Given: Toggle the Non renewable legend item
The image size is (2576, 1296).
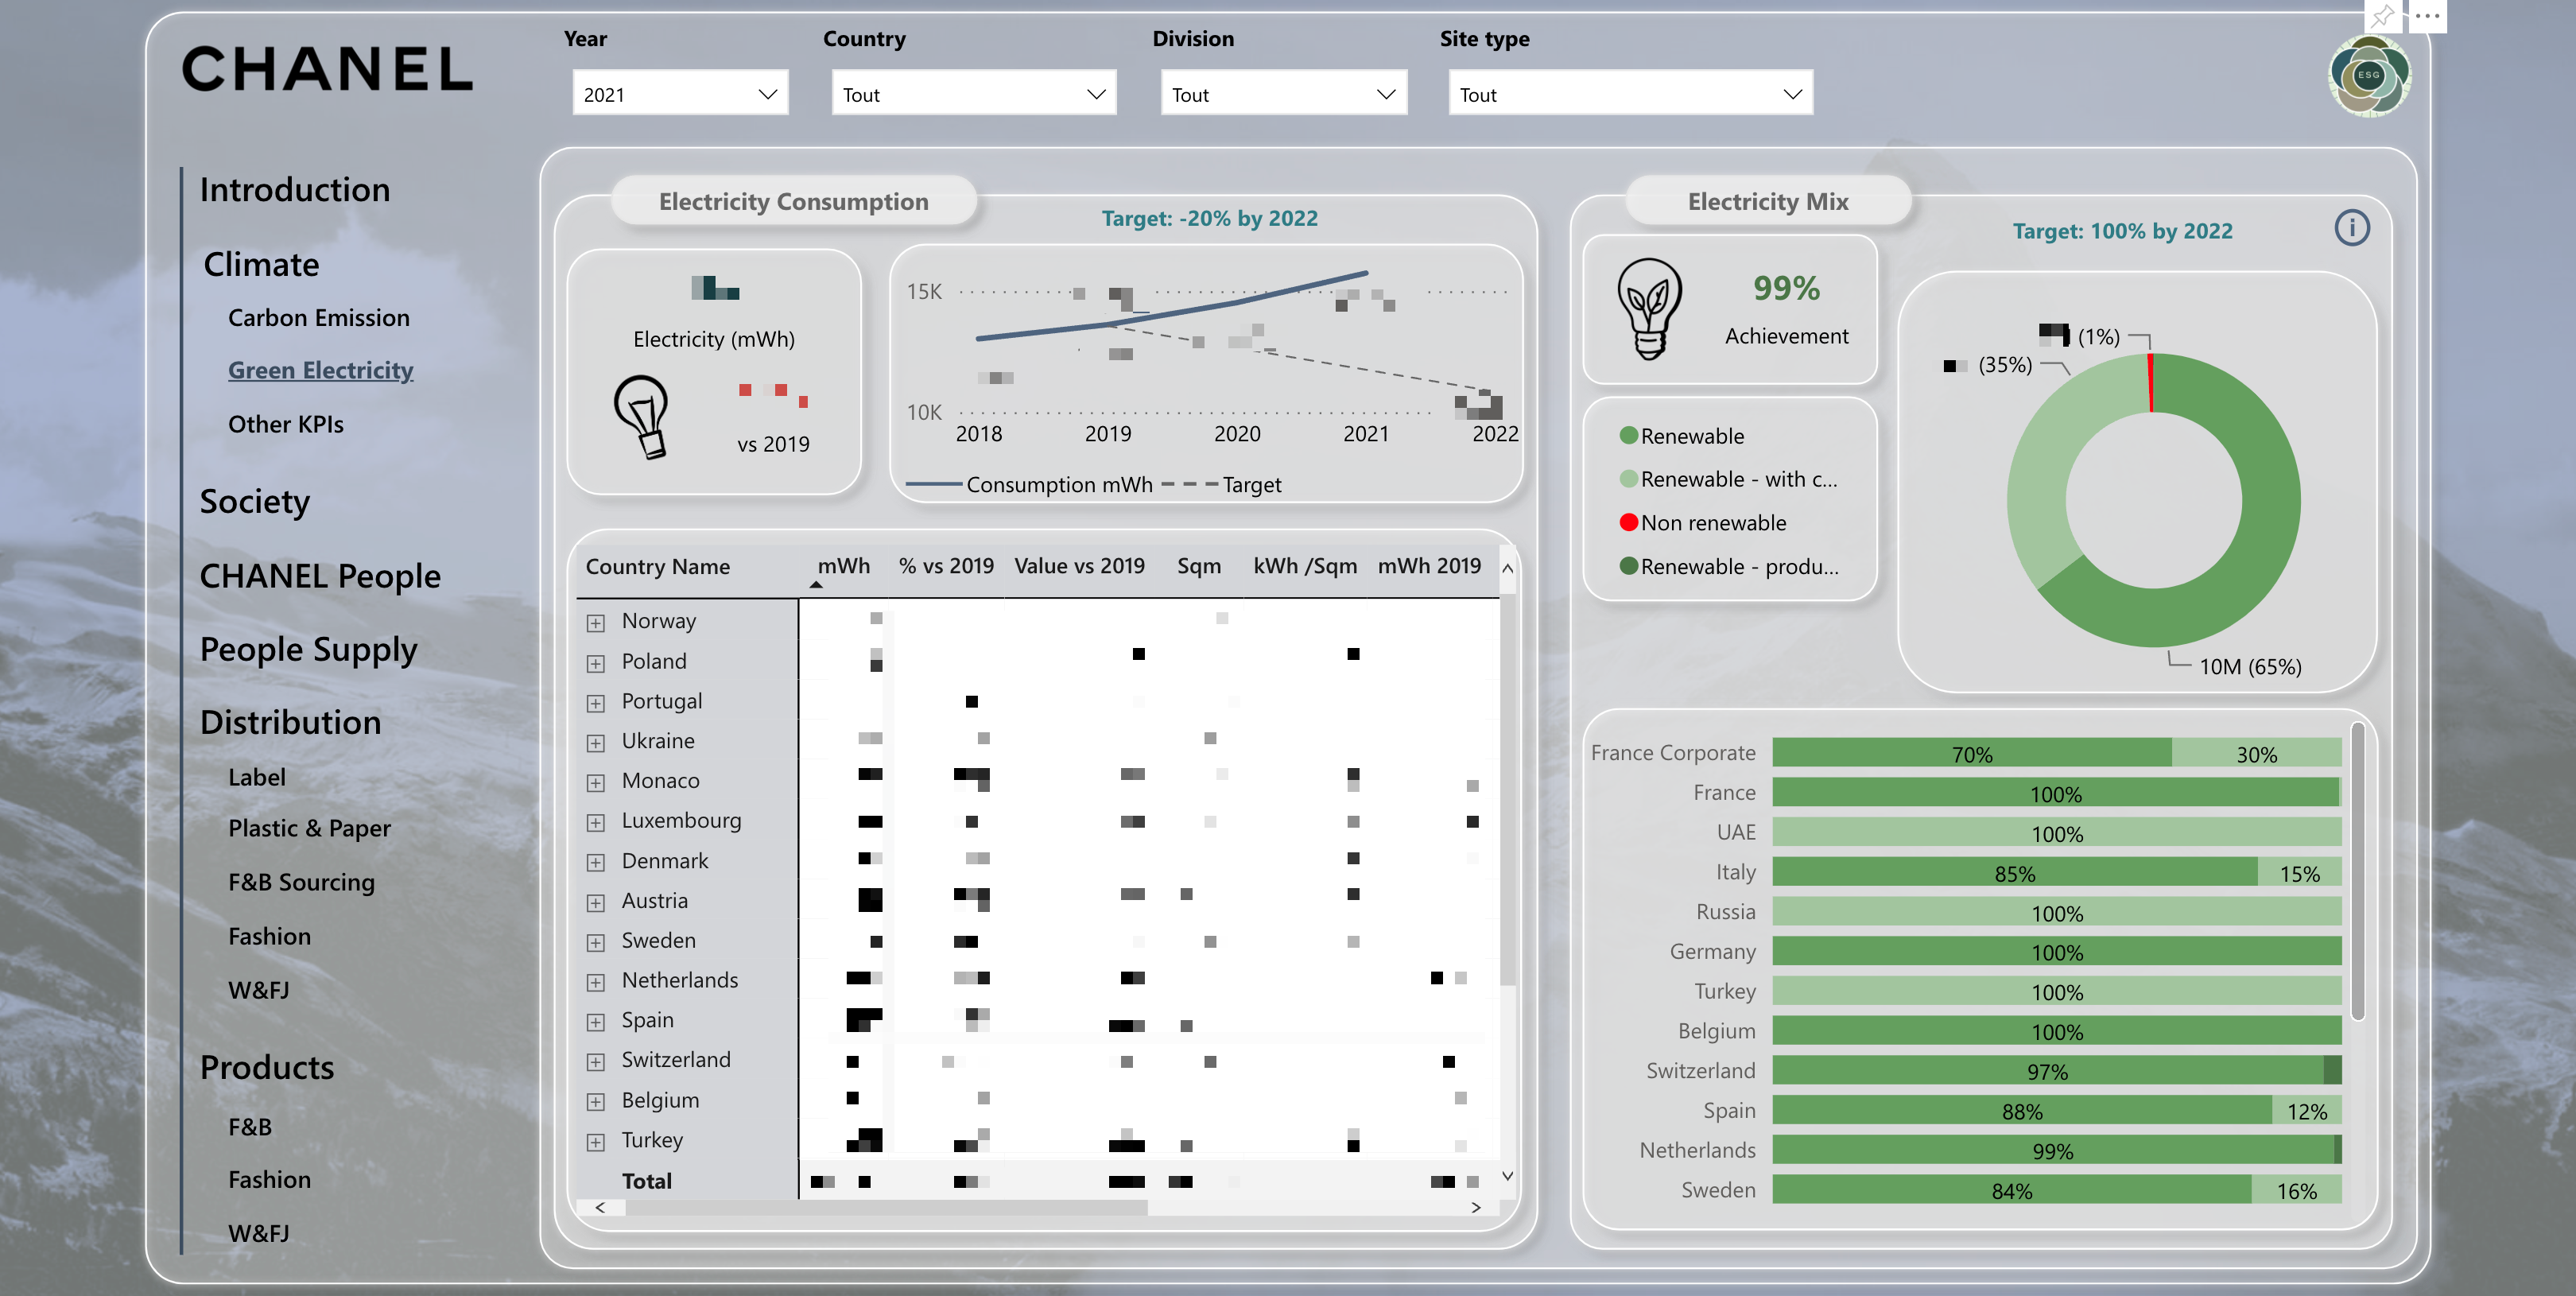Looking at the screenshot, I should click(1712, 523).
